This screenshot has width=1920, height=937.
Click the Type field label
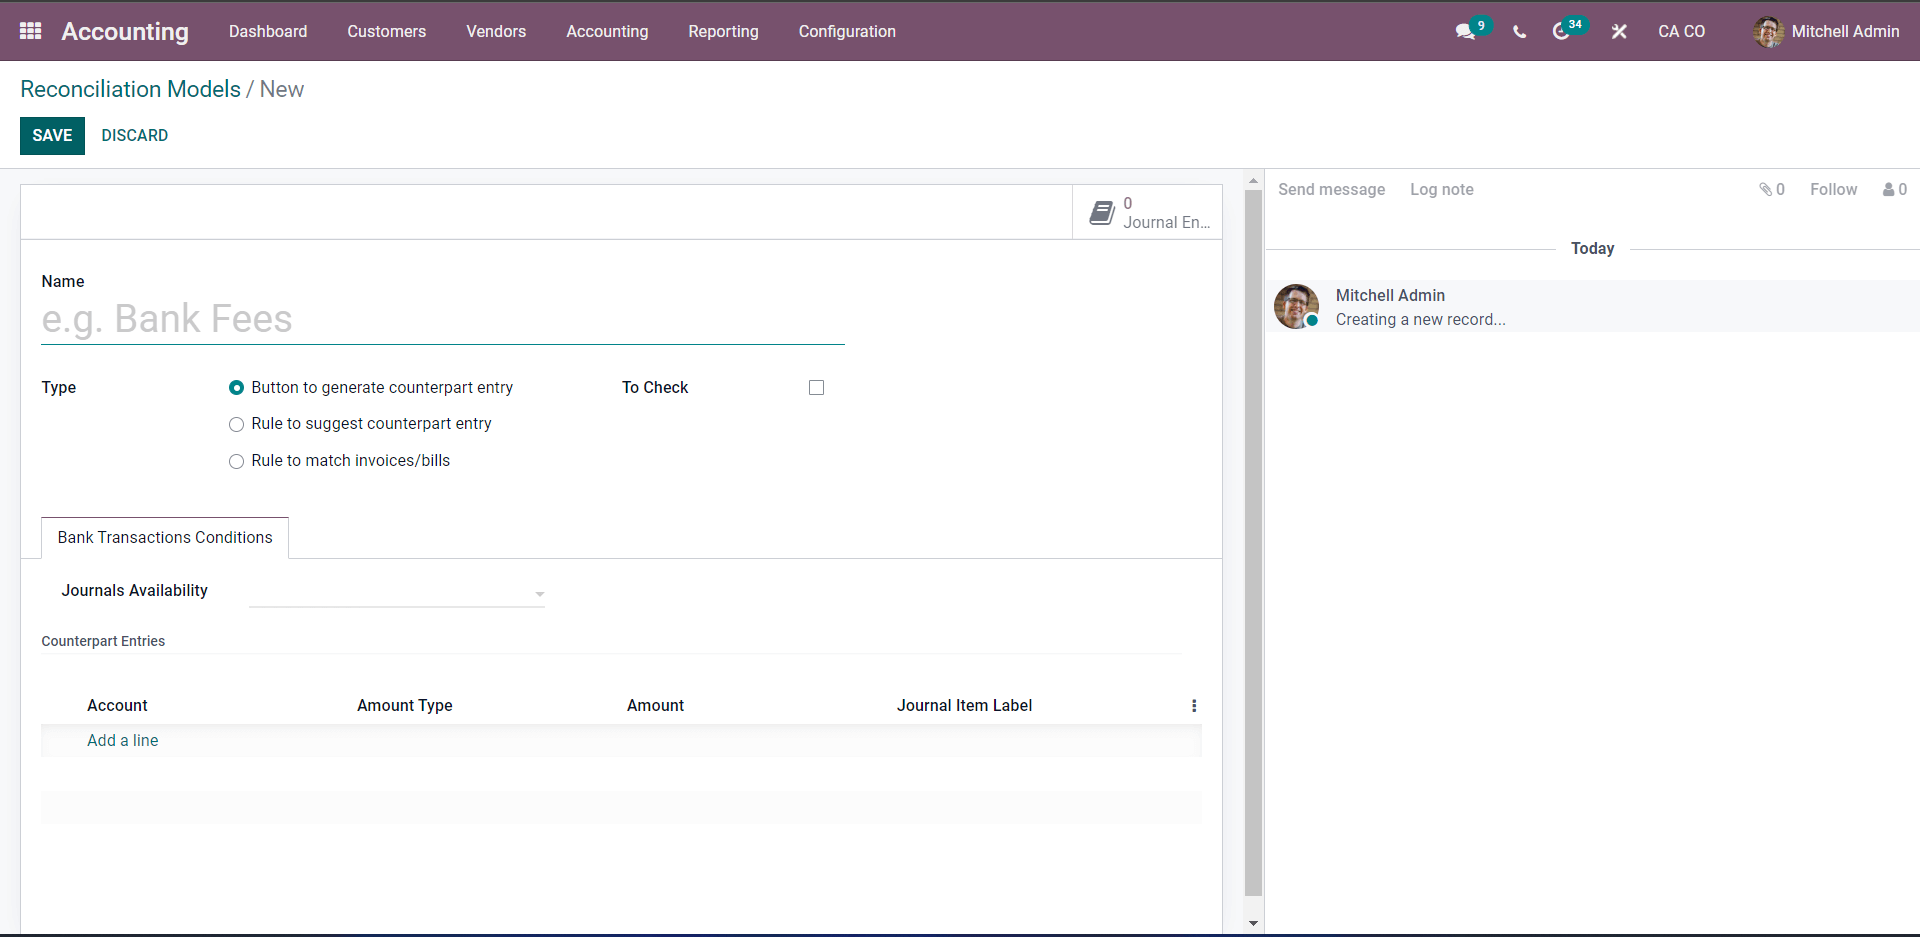(x=58, y=388)
